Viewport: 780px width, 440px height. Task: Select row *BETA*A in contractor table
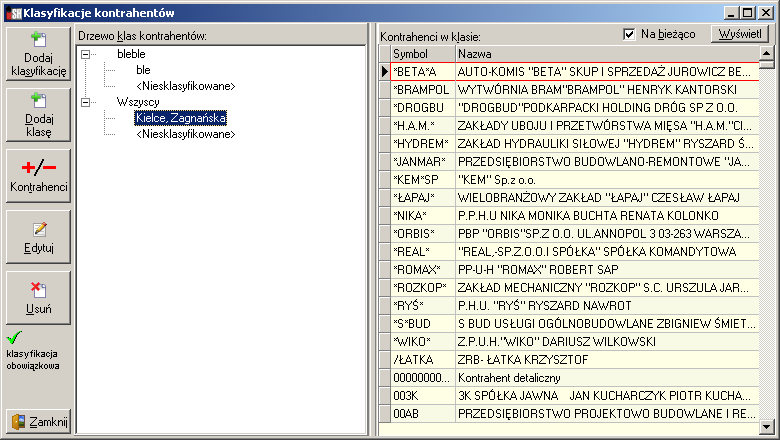[x=575, y=72]
